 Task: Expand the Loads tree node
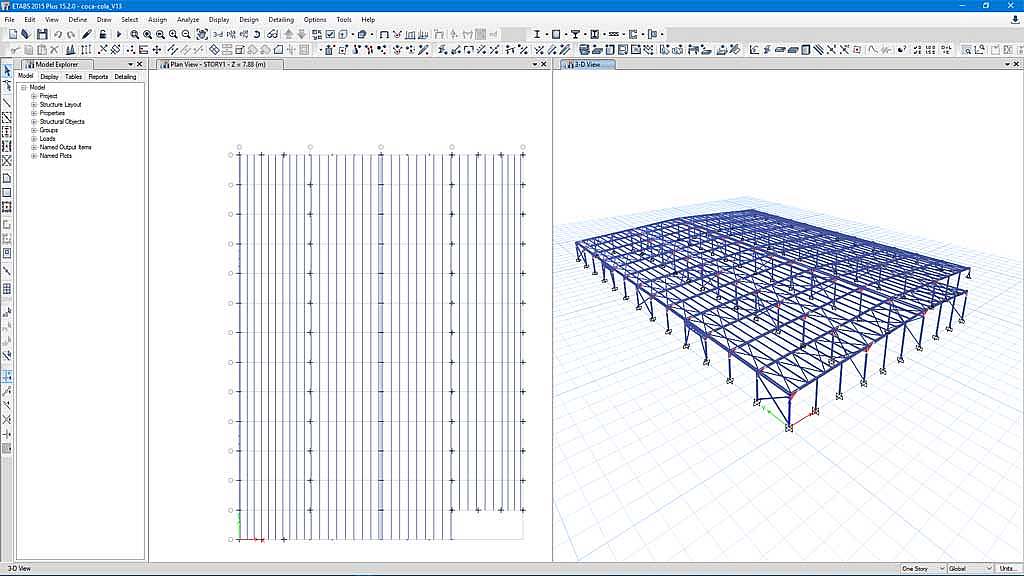33,139
